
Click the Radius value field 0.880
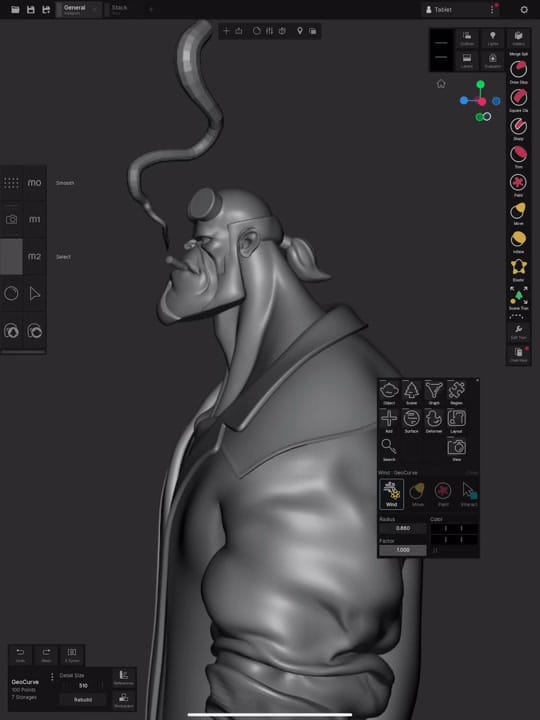pos(403,528)
